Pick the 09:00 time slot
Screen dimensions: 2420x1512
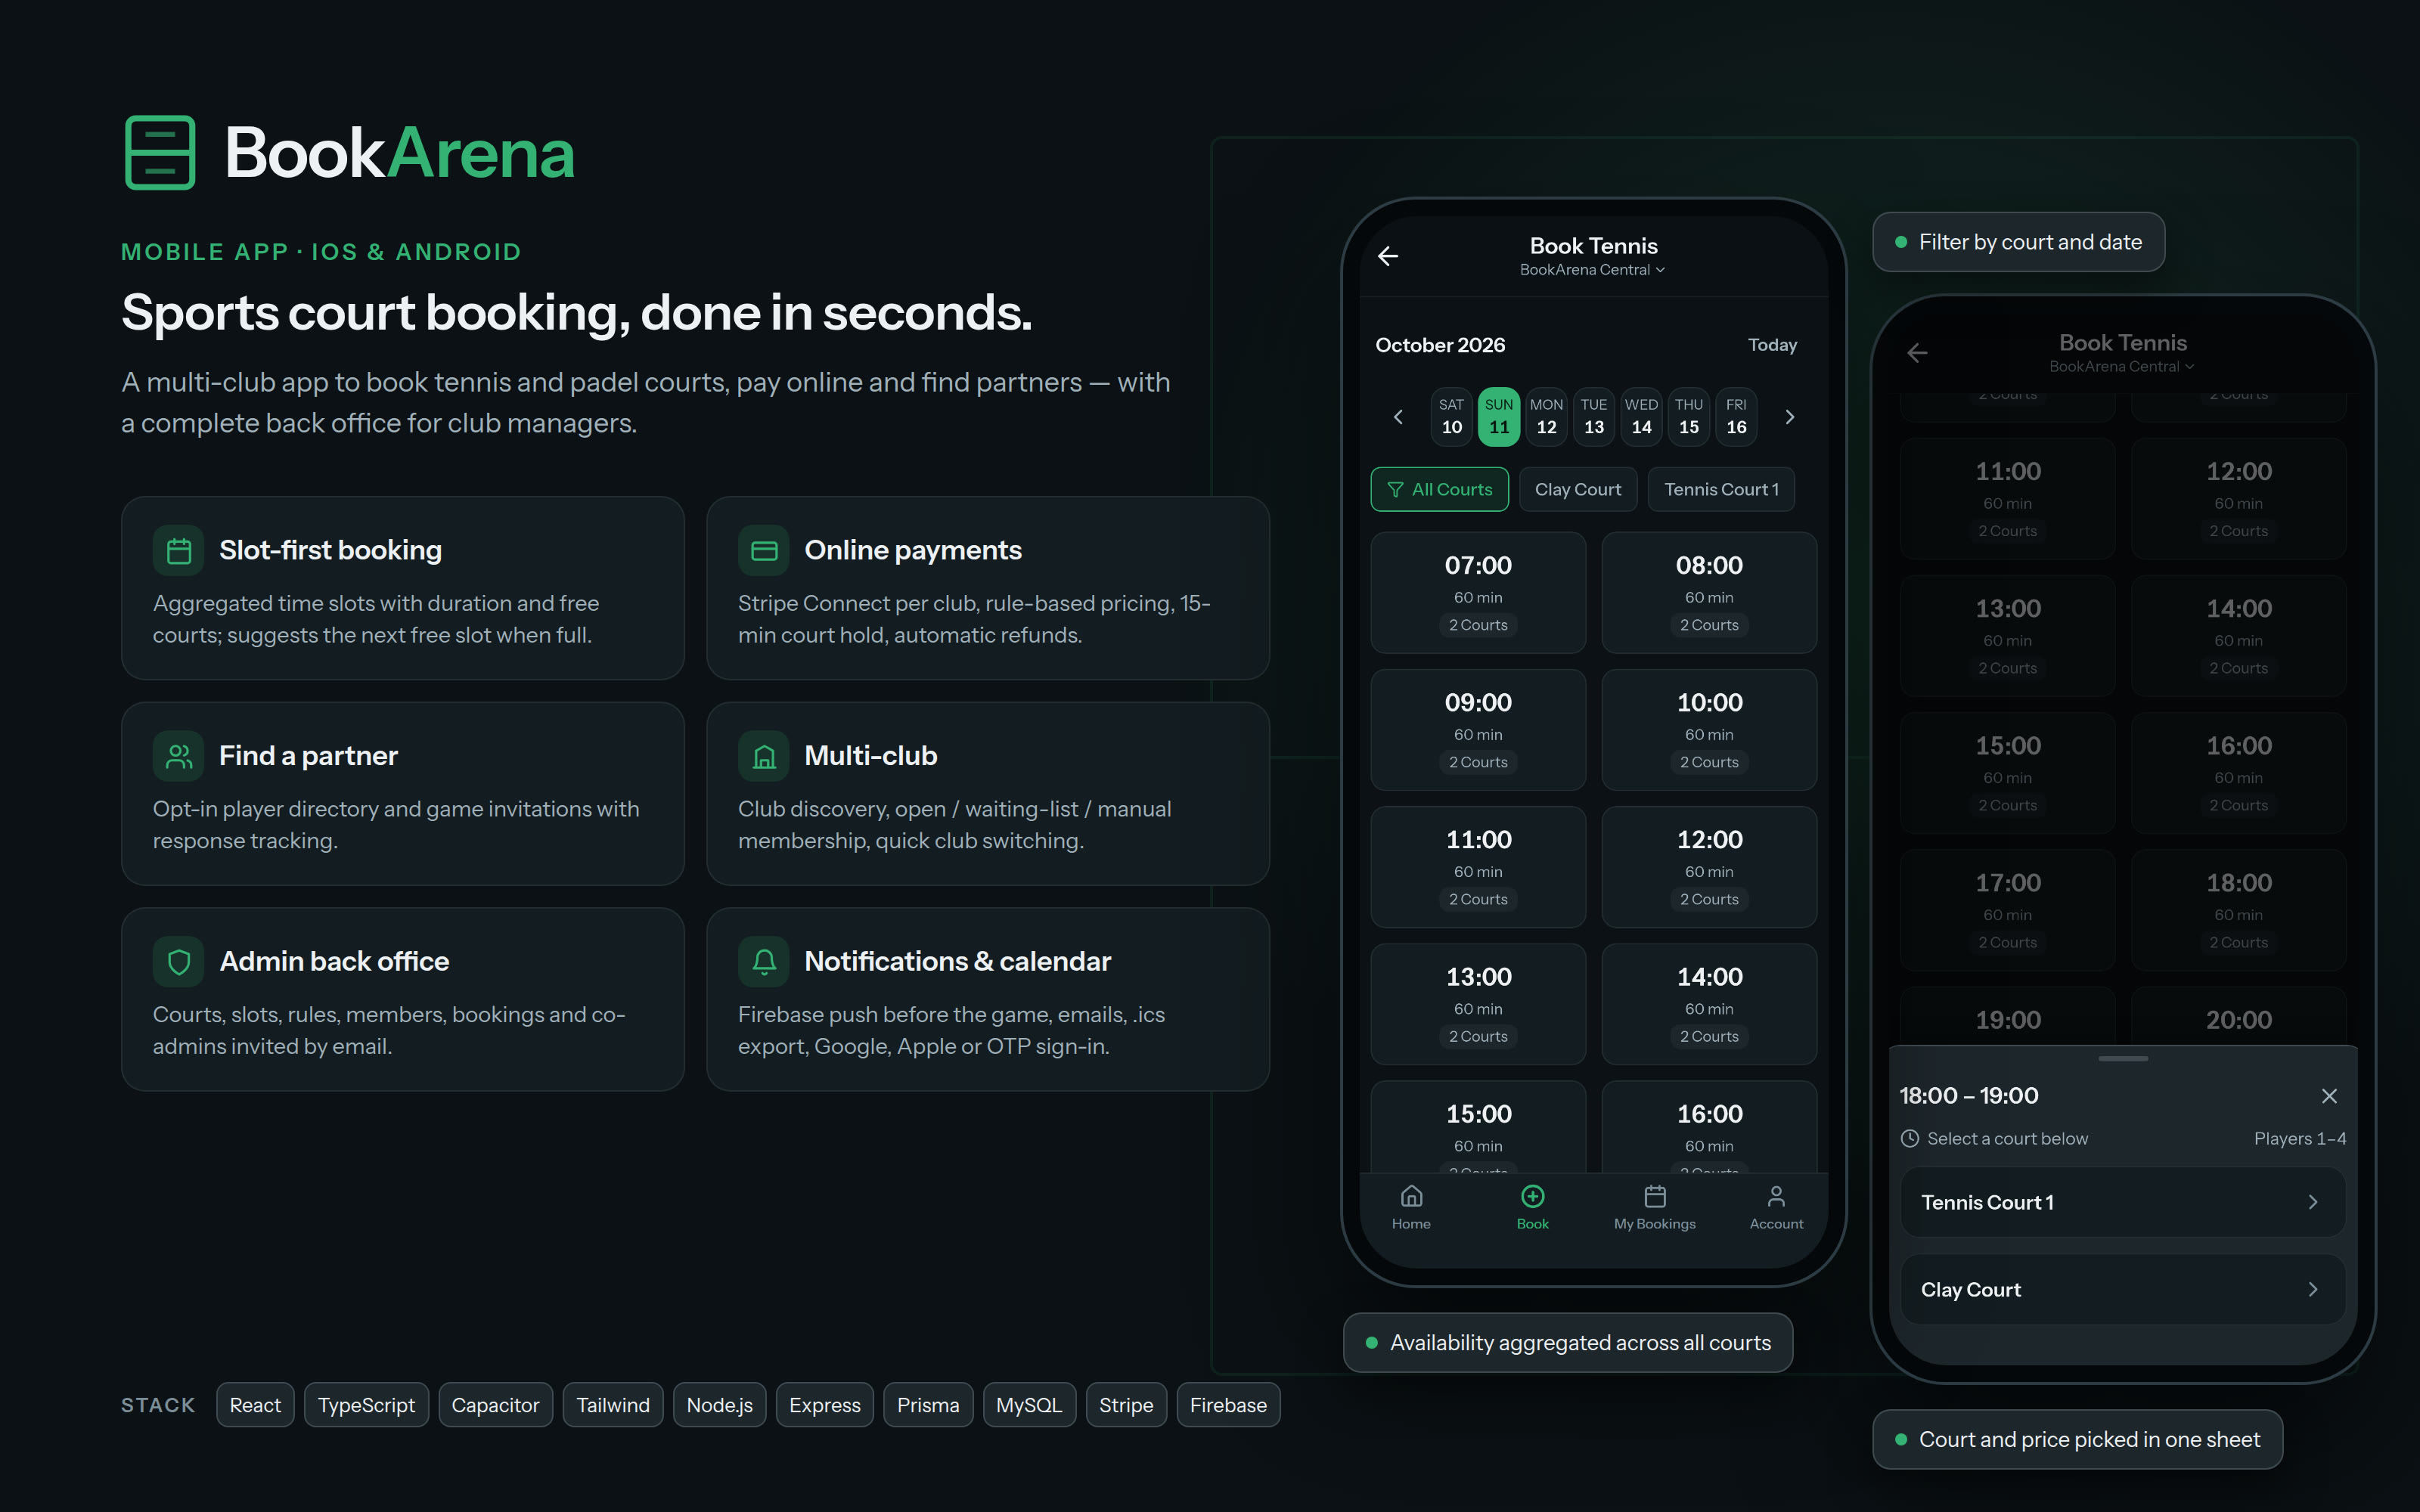(1478, 730)
